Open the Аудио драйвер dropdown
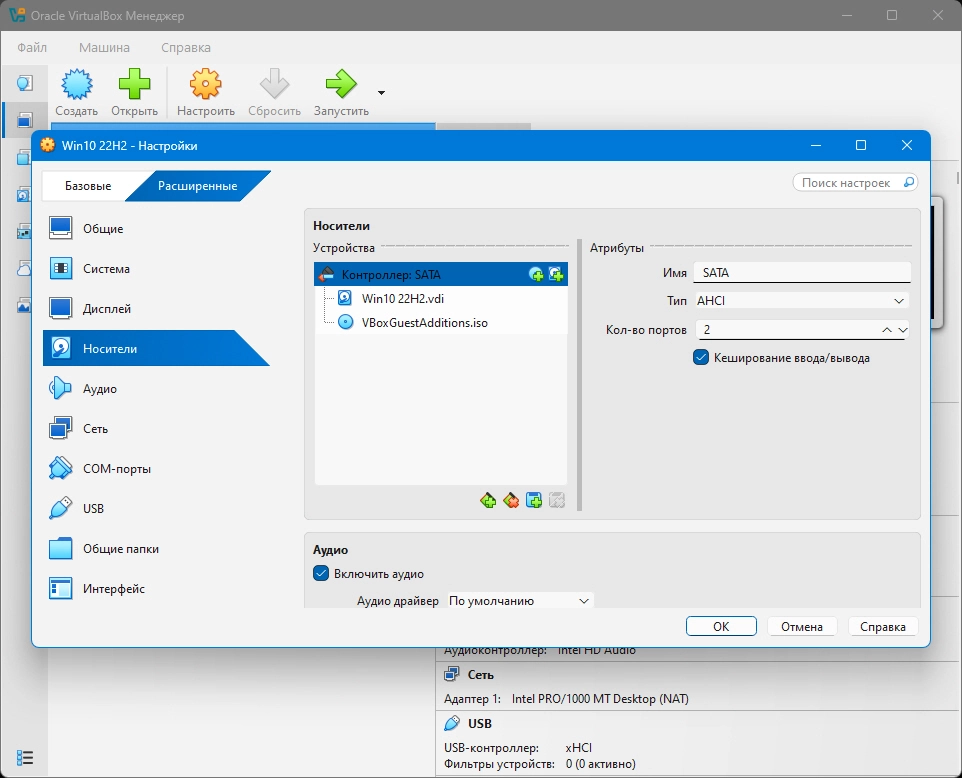 click(520, 601)
